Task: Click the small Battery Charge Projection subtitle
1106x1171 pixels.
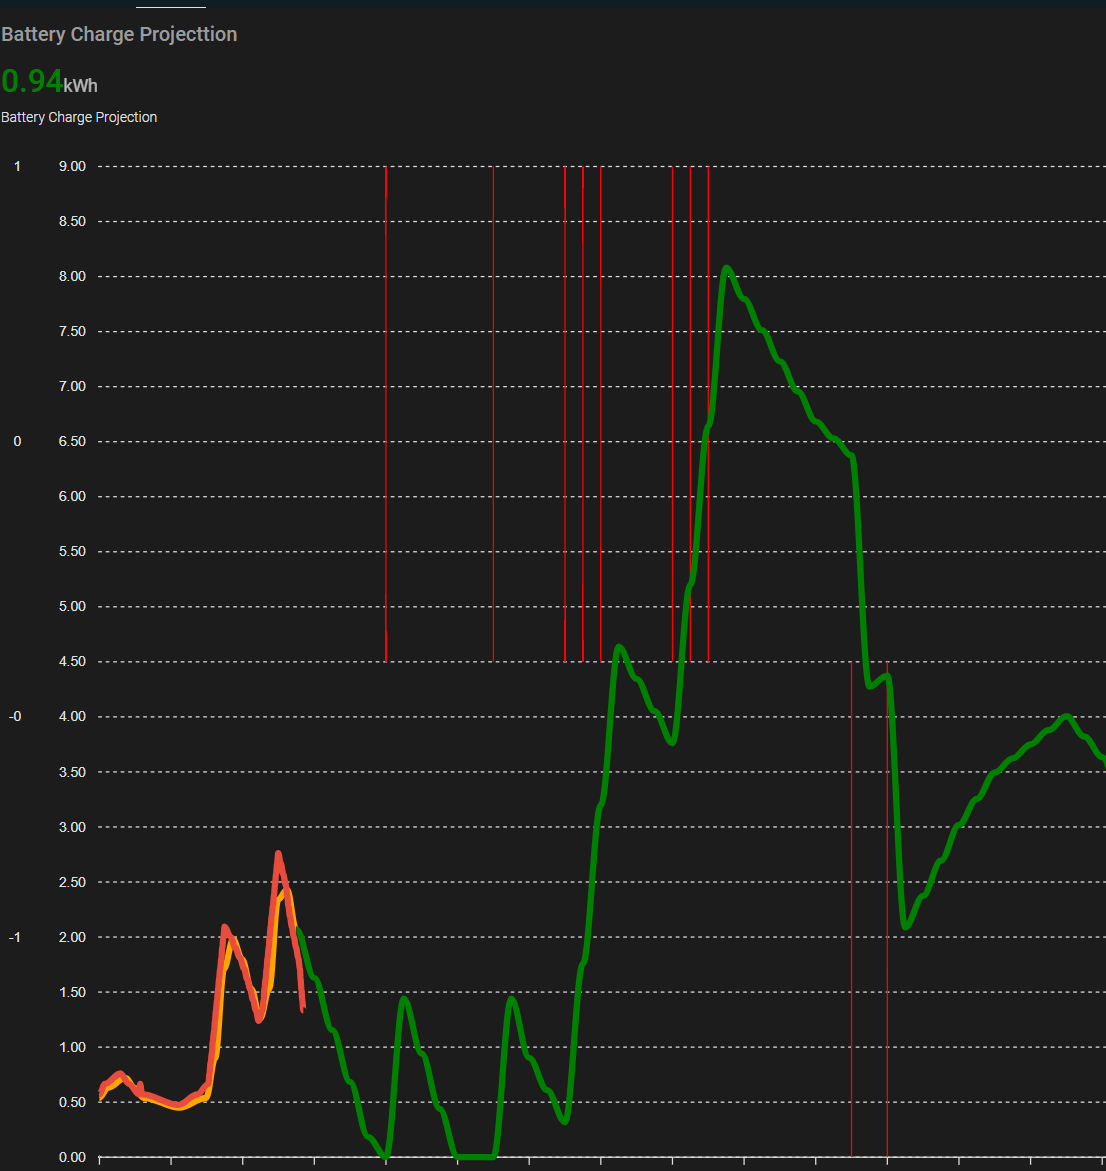Action: 79,117
